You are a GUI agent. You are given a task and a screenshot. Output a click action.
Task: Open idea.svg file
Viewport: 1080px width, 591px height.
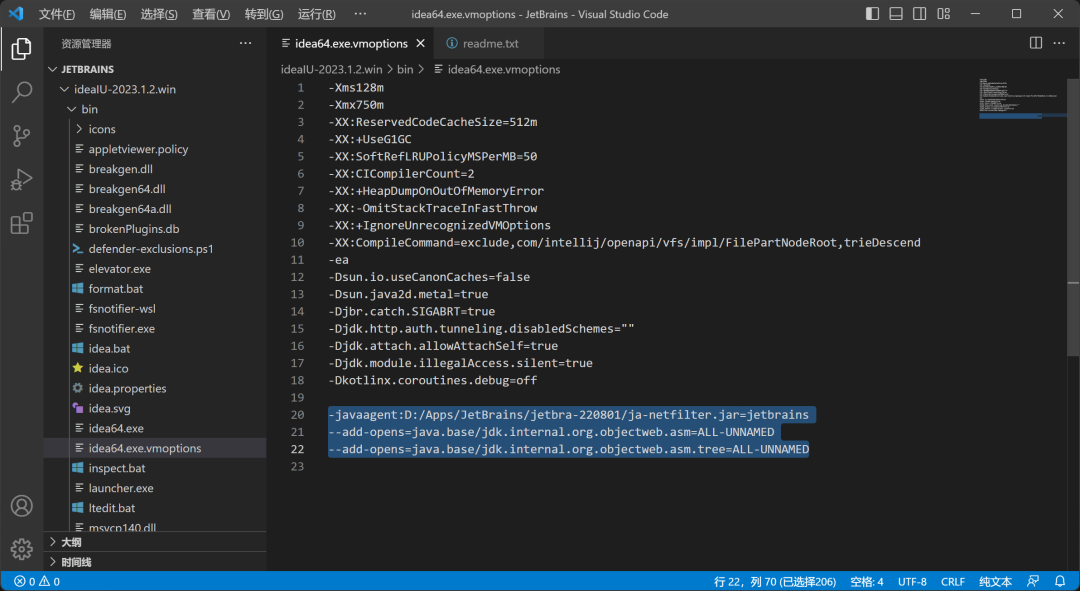coord(155,408)
